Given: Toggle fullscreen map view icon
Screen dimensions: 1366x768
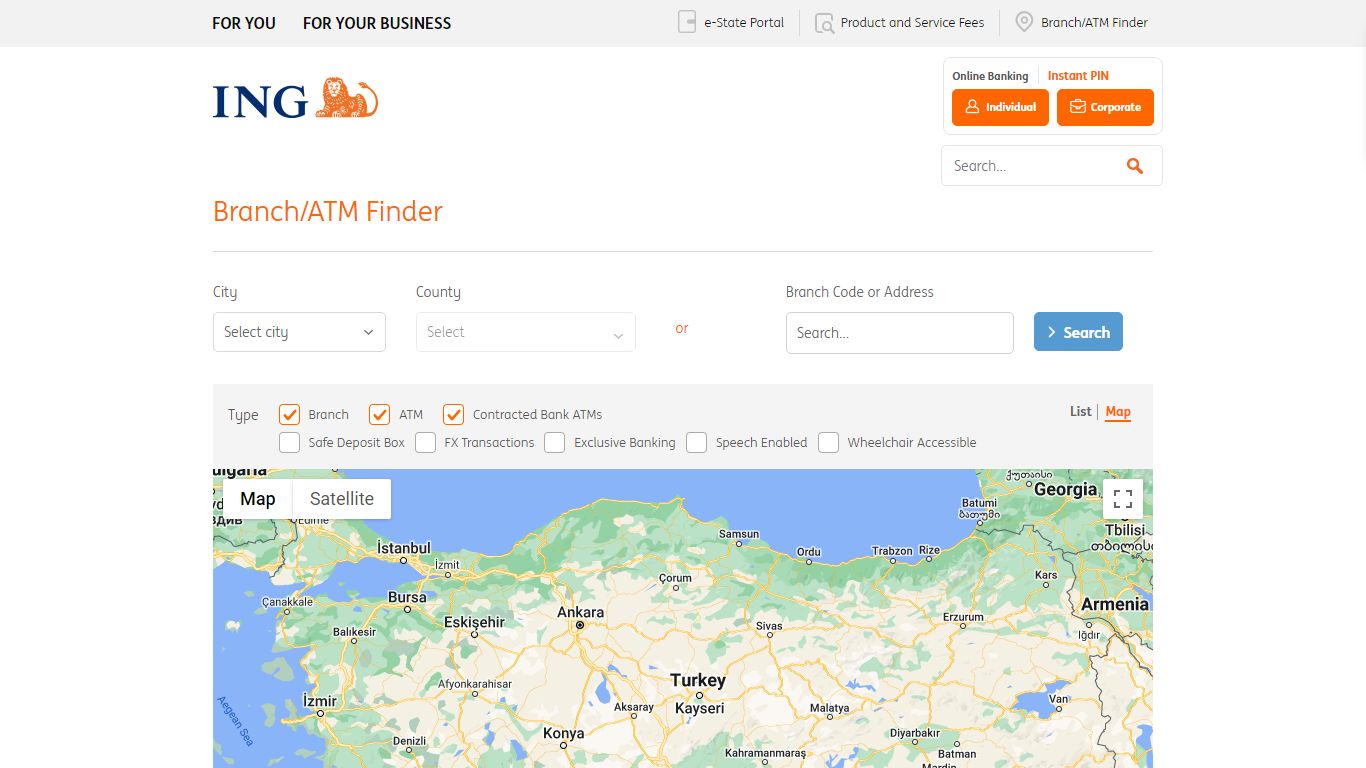Looking at the screenshot, I should pos(1123,499).
